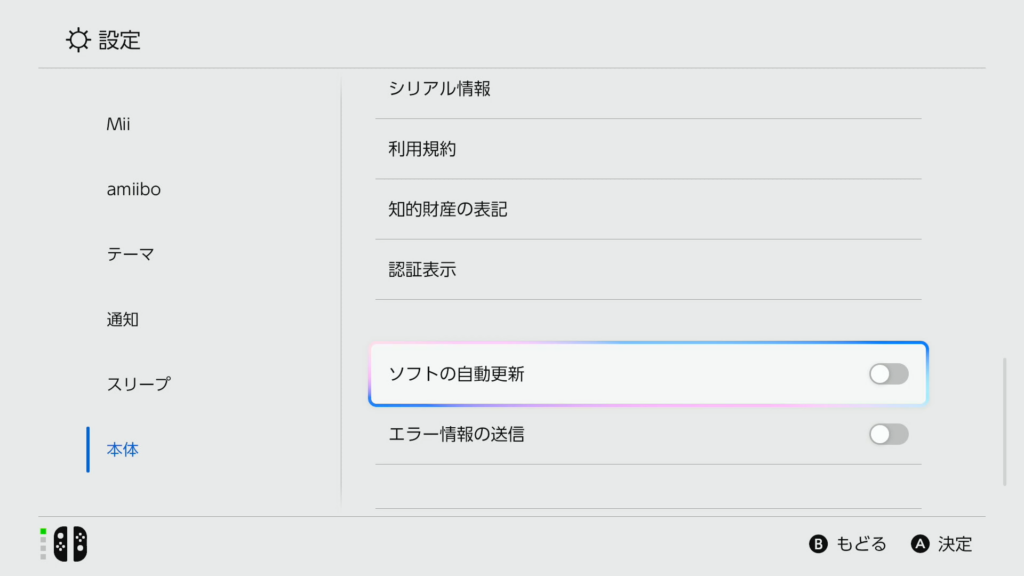This screenshot has height=576, width=1024.
Task: Select テーマ in the sidebar
Action: pyautogui.click(x=130, y=254)
